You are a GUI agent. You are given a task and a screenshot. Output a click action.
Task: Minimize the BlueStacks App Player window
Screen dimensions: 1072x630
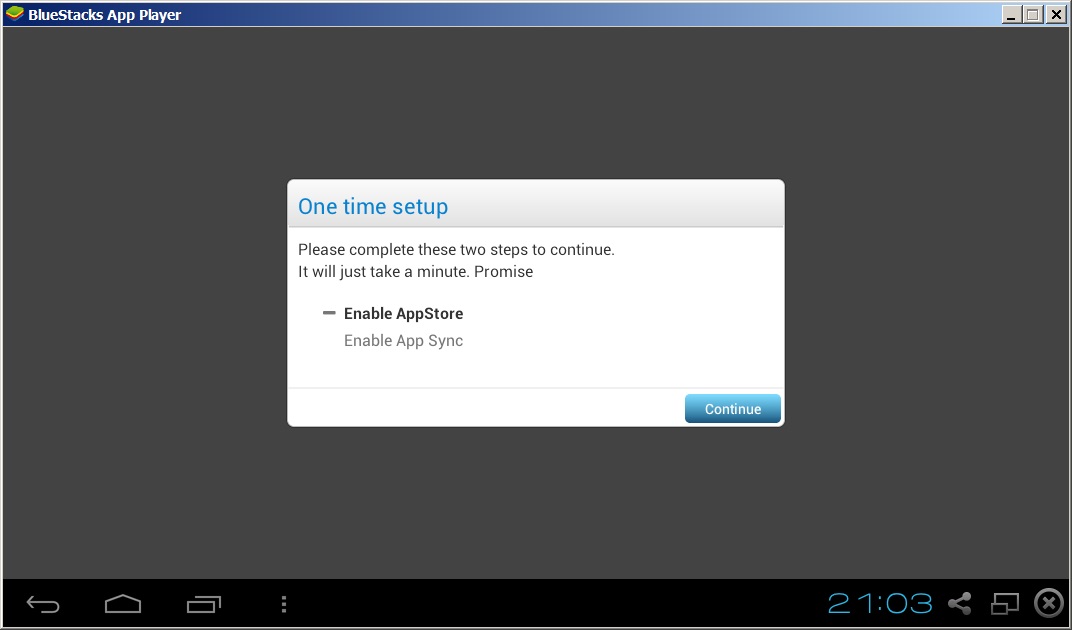[x=1012, y=14]
